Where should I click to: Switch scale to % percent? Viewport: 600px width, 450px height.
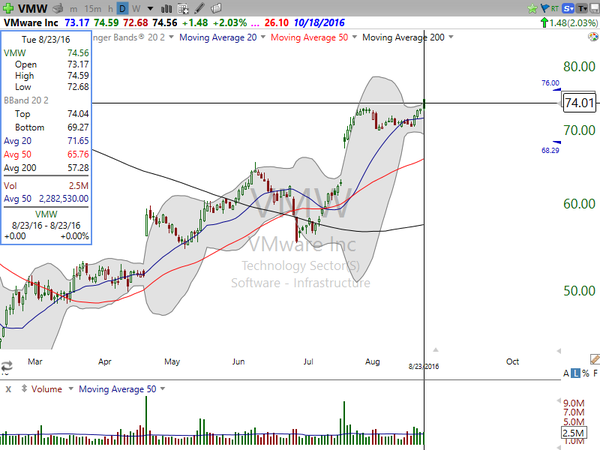pos(585,373)
